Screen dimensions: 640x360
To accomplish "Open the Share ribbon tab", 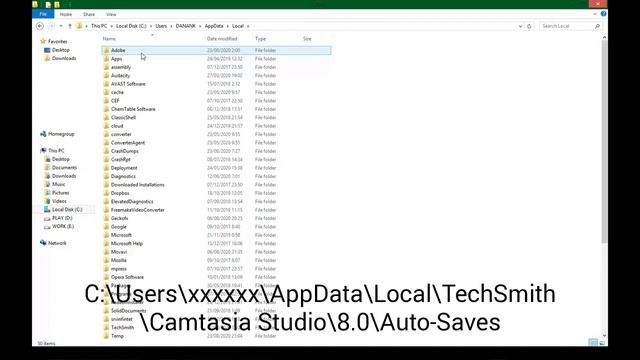I will (x=89, y=14).
